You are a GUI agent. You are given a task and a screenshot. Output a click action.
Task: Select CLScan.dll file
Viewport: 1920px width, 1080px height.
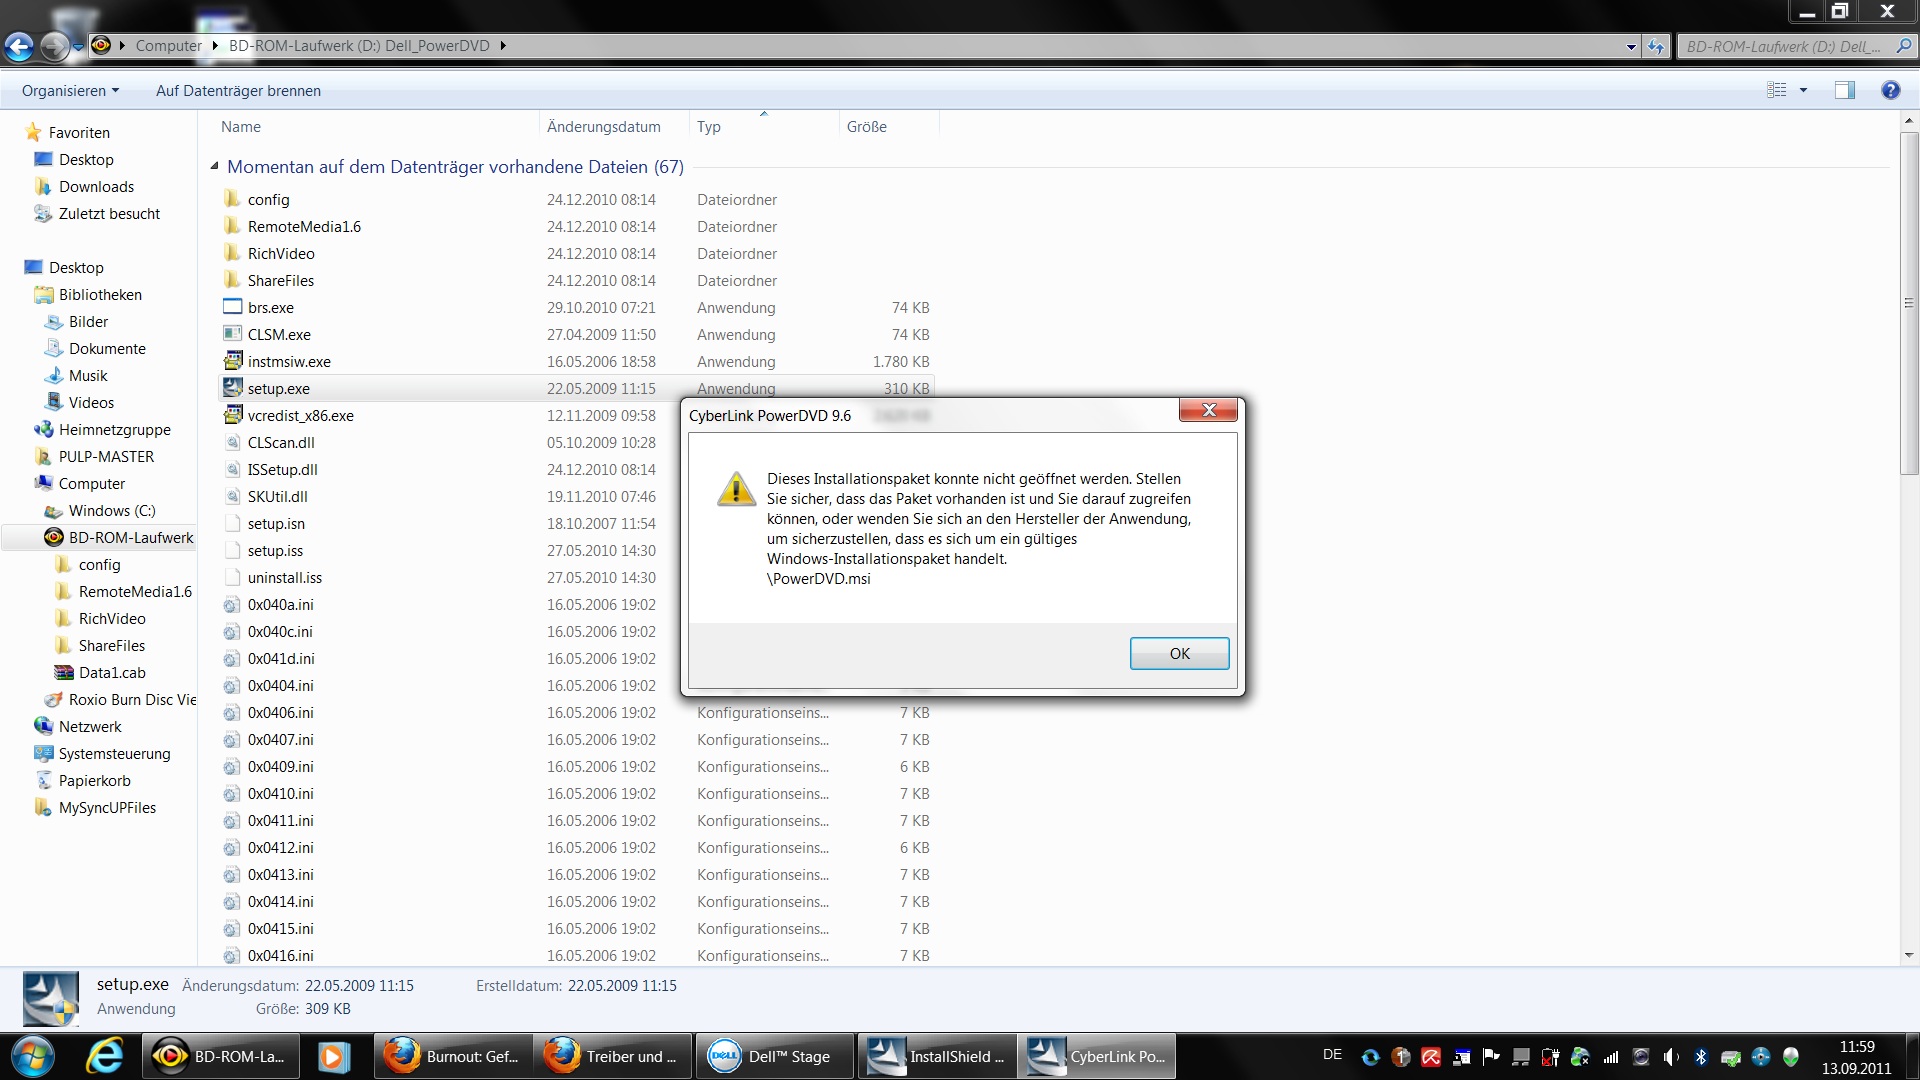pyautogui.click(x=281, y=442)
